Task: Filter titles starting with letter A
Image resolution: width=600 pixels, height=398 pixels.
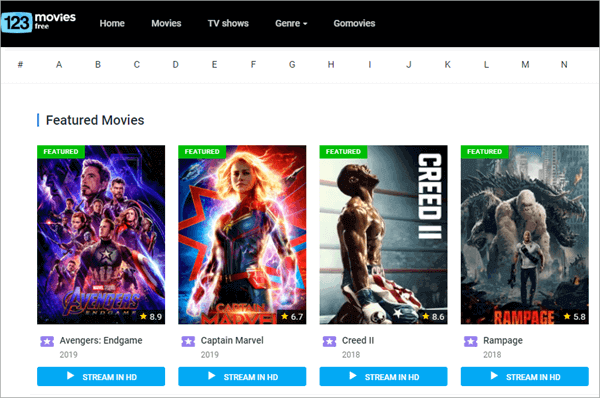Action: [x=59, y=64]
